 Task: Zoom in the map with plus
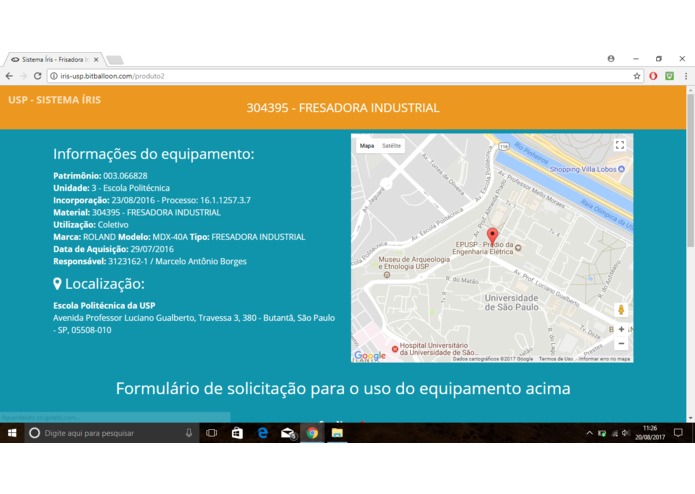[x=621, y=329]
